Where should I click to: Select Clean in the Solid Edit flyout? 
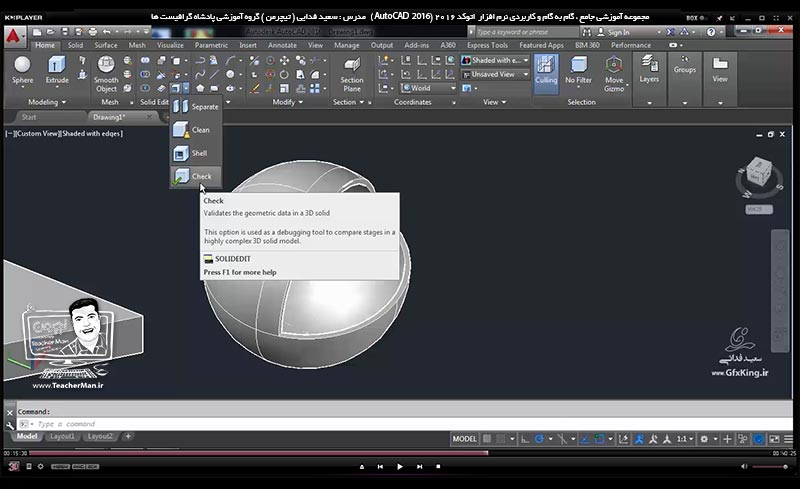[196, 130]
